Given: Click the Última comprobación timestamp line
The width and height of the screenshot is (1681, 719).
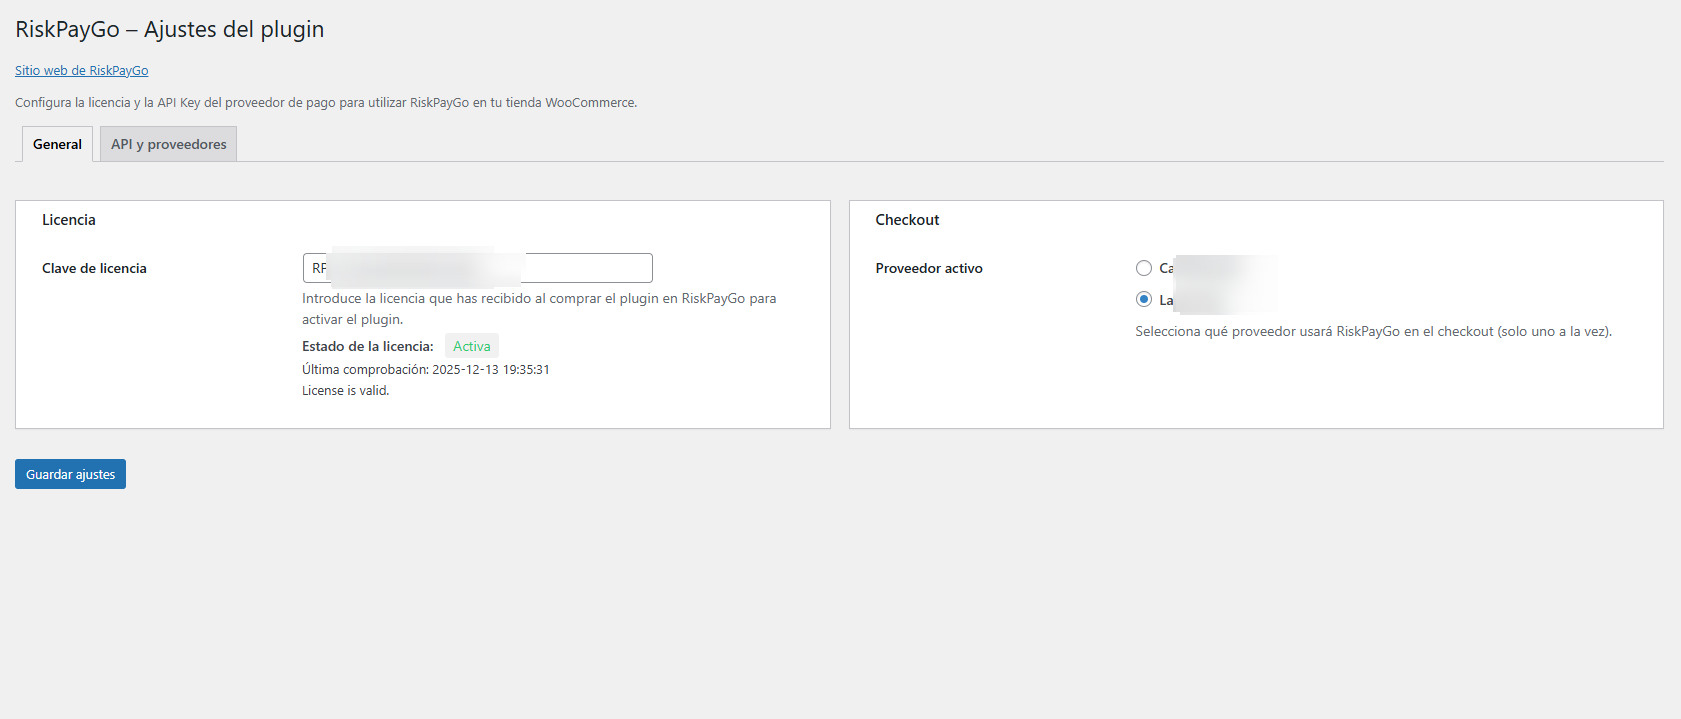Looking at the screenshot, I should (x=425, y=370).
